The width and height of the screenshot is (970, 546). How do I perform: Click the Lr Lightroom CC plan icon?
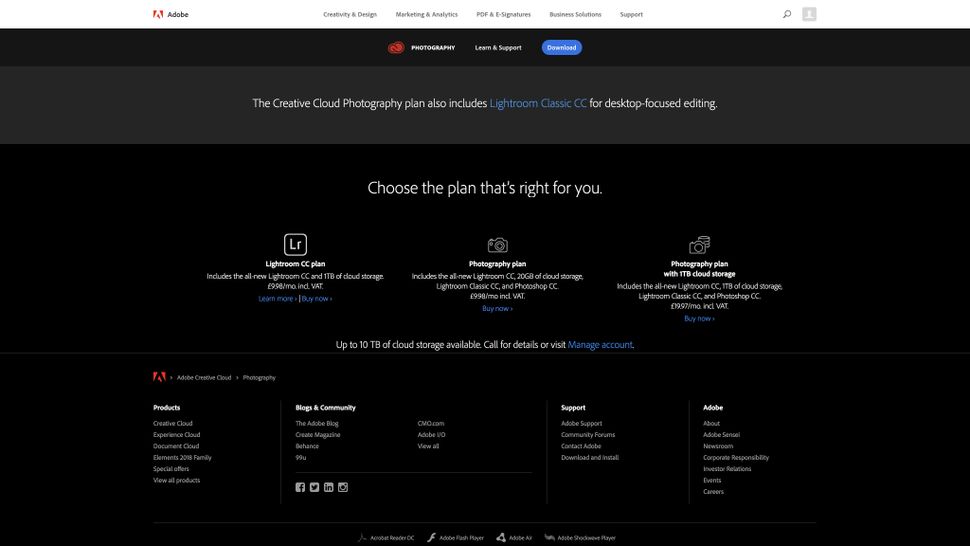[295, 244]
